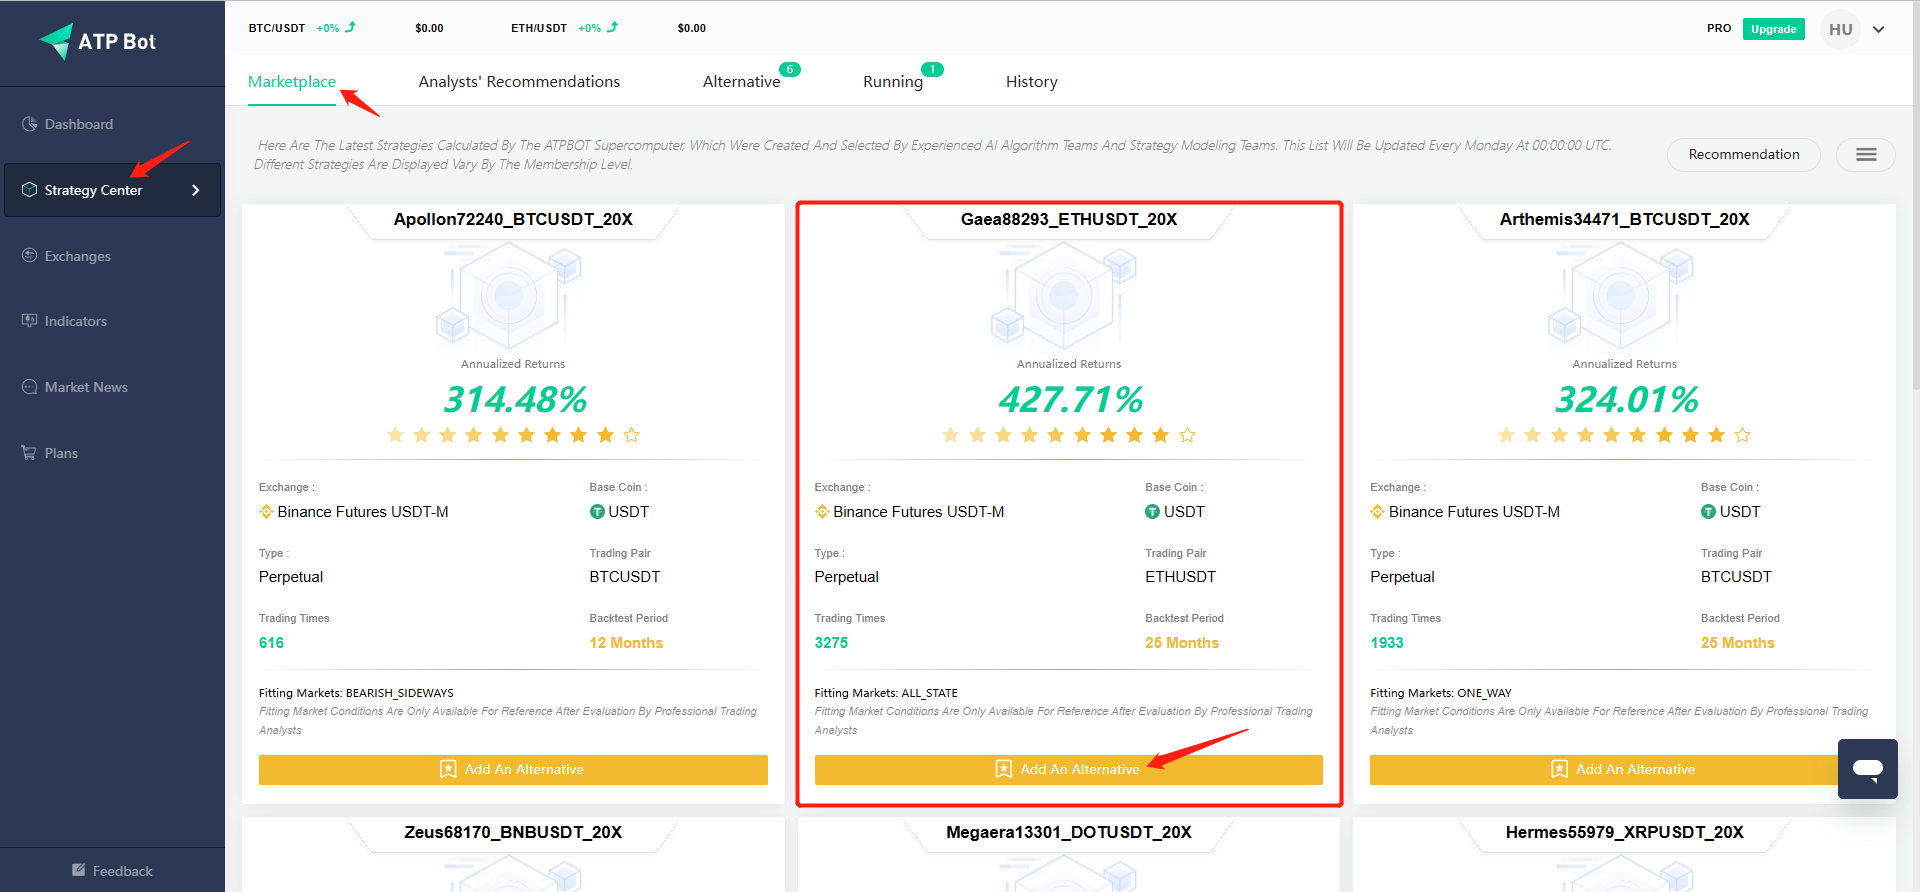
Task: Switch to Analysts' Recommendations tab
Action: click(x=519, y=82)
